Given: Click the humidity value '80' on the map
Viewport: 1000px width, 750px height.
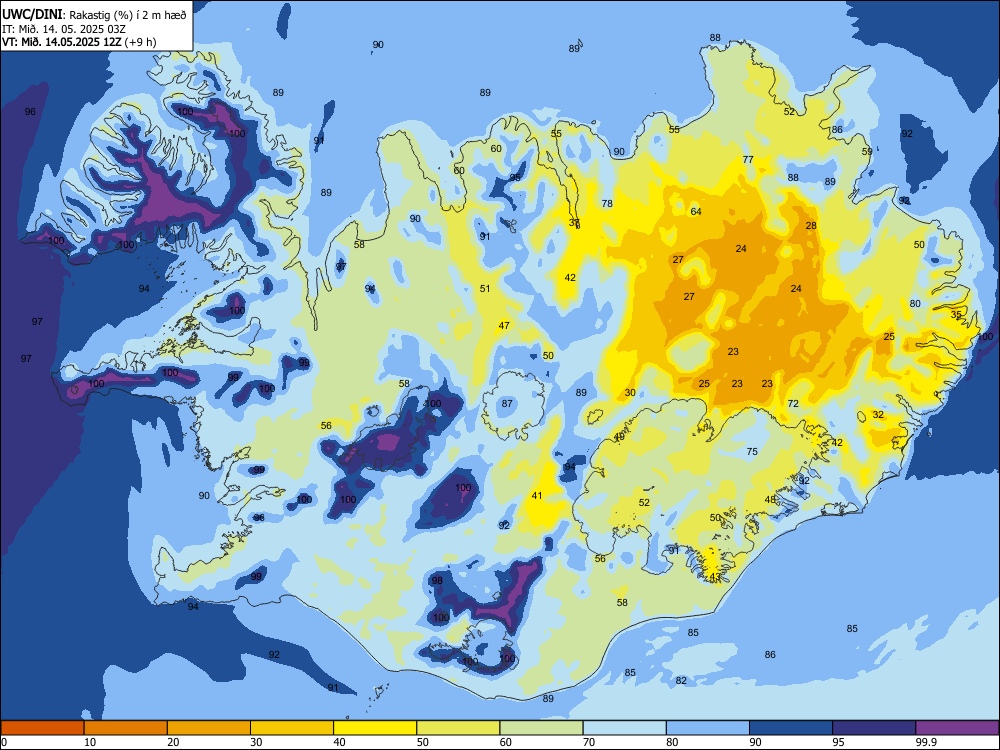Looking at the screenshot, I should coord(915,304).
